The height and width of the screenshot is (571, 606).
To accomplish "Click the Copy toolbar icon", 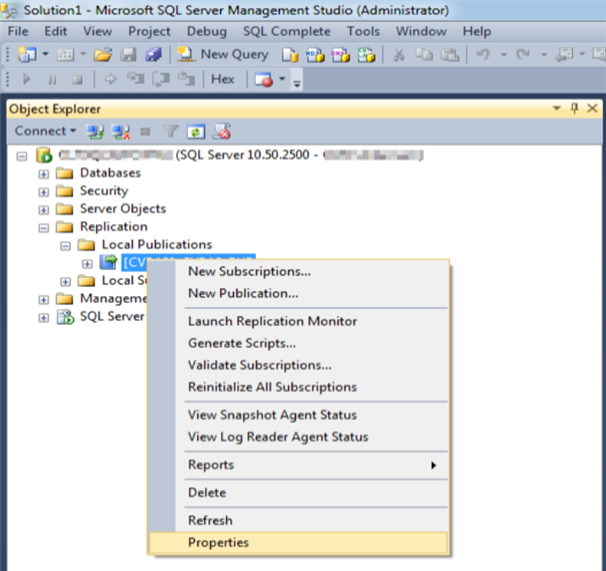I will tap(424, 55).
